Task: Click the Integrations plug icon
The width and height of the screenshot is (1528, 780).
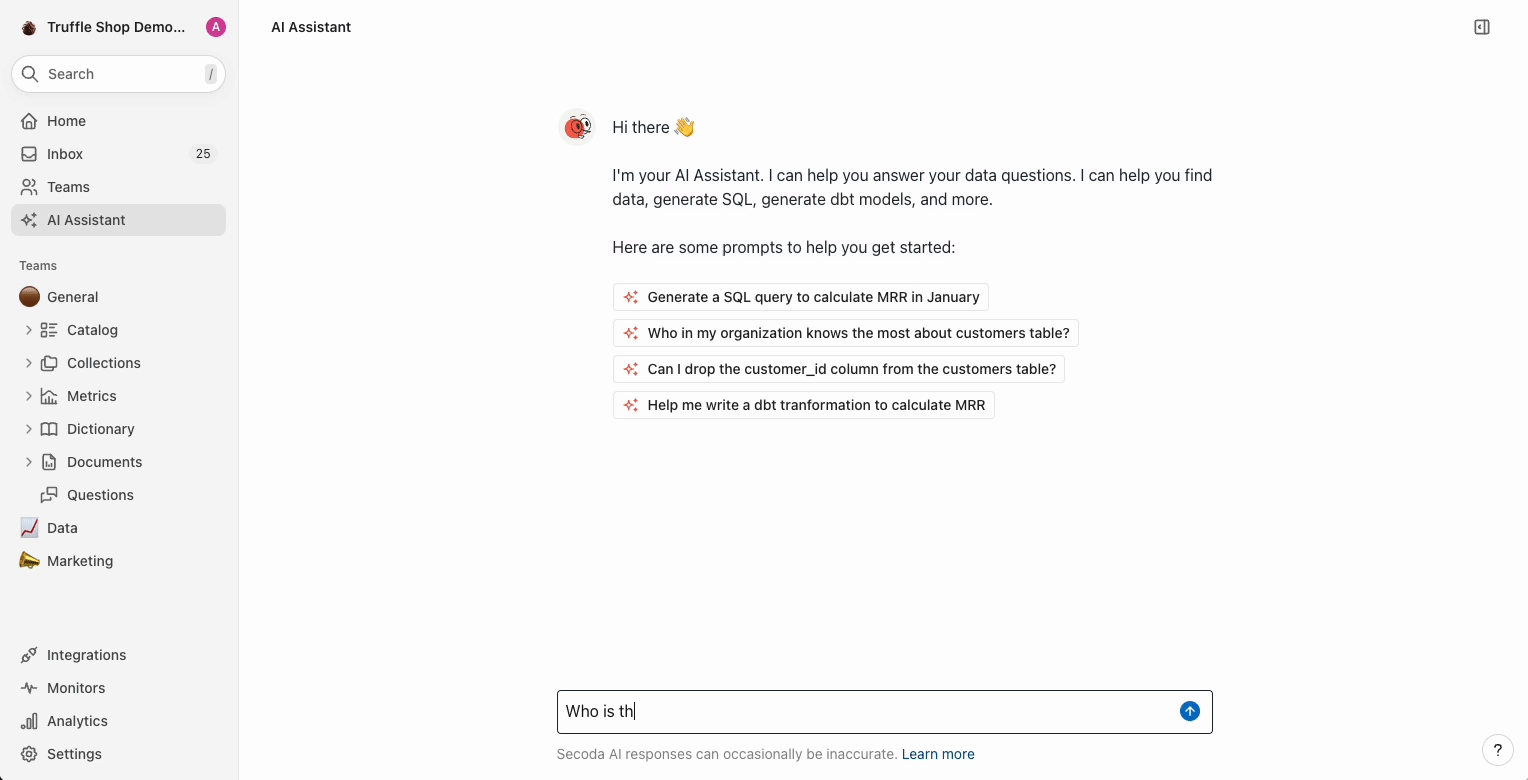Action: pos(29,655)
